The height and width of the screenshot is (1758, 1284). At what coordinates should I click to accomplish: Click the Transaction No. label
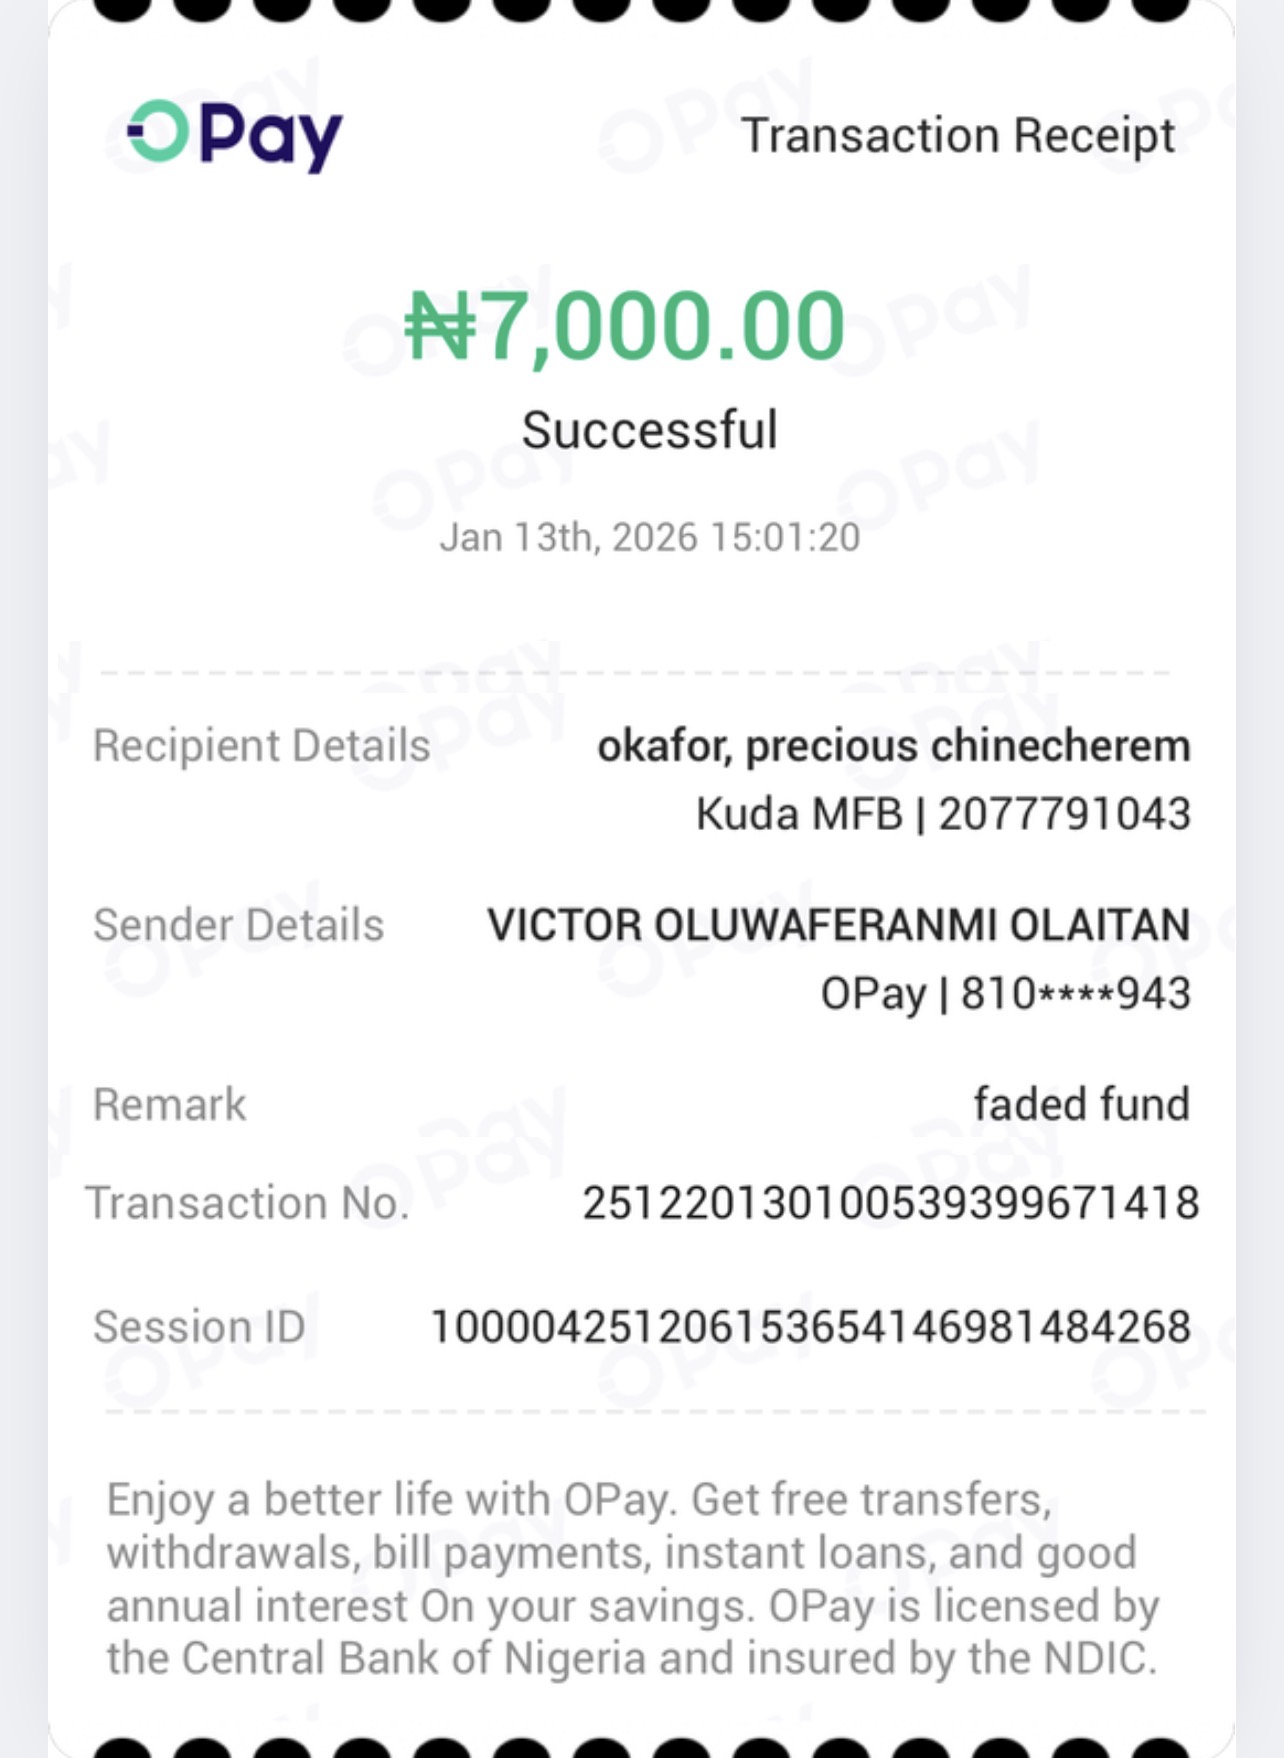tap(248, 1203)
